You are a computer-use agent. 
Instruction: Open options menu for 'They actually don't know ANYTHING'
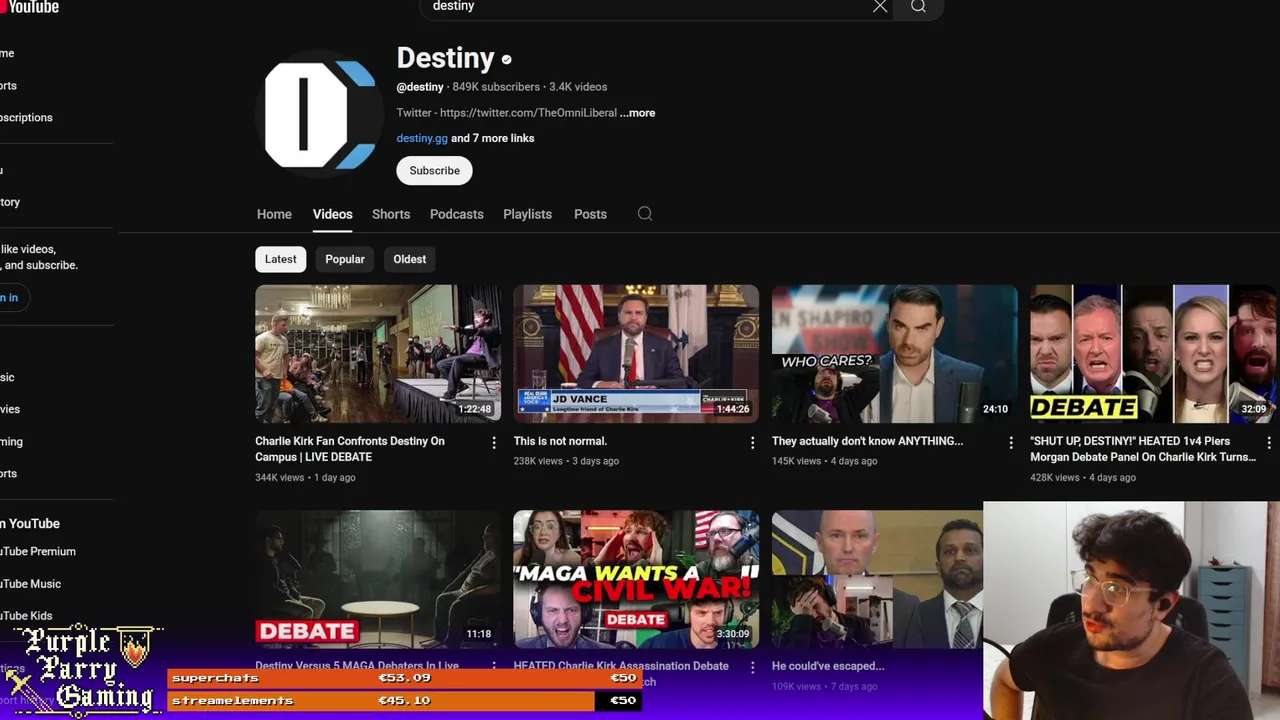point(1010,442)
